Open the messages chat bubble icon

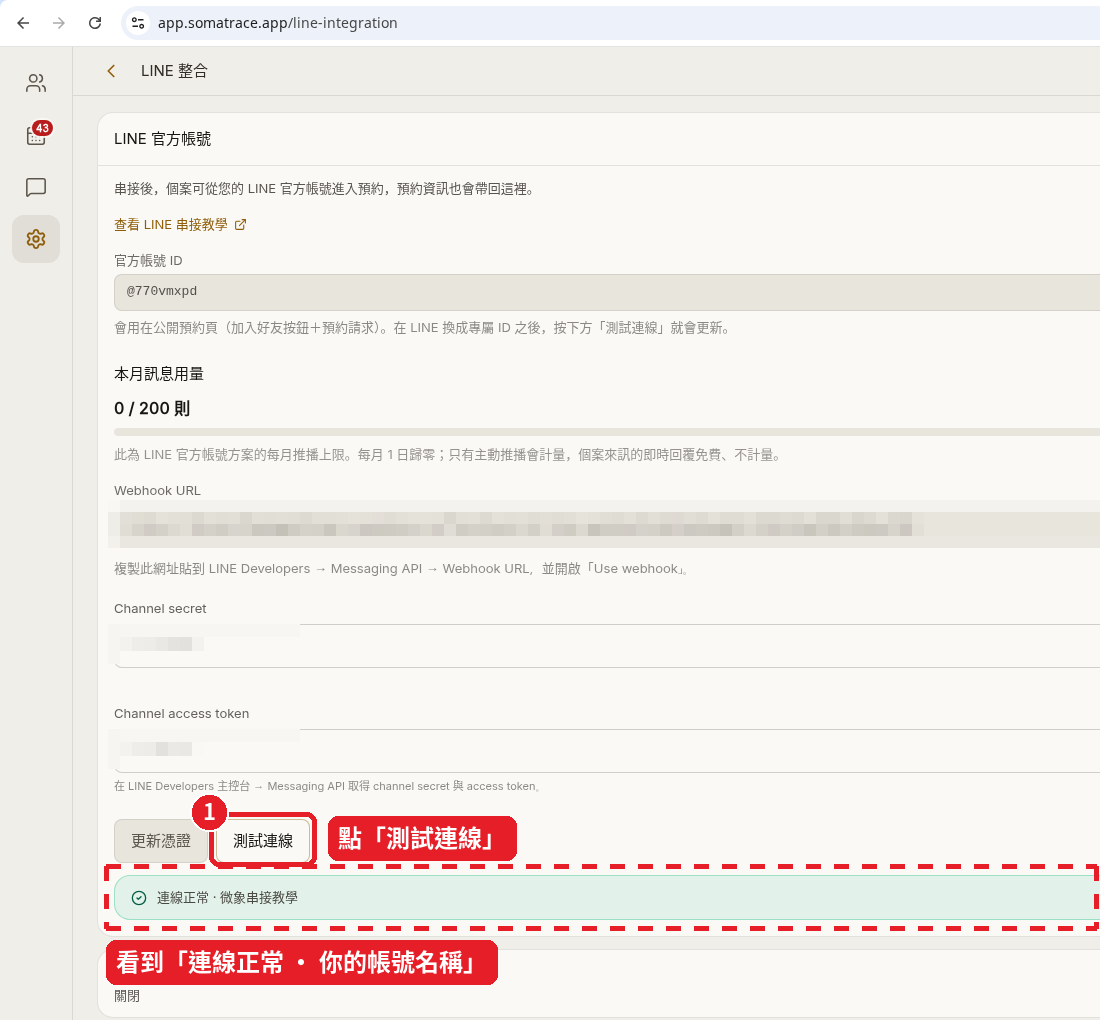pyautogui.click(x=36, y=187)
